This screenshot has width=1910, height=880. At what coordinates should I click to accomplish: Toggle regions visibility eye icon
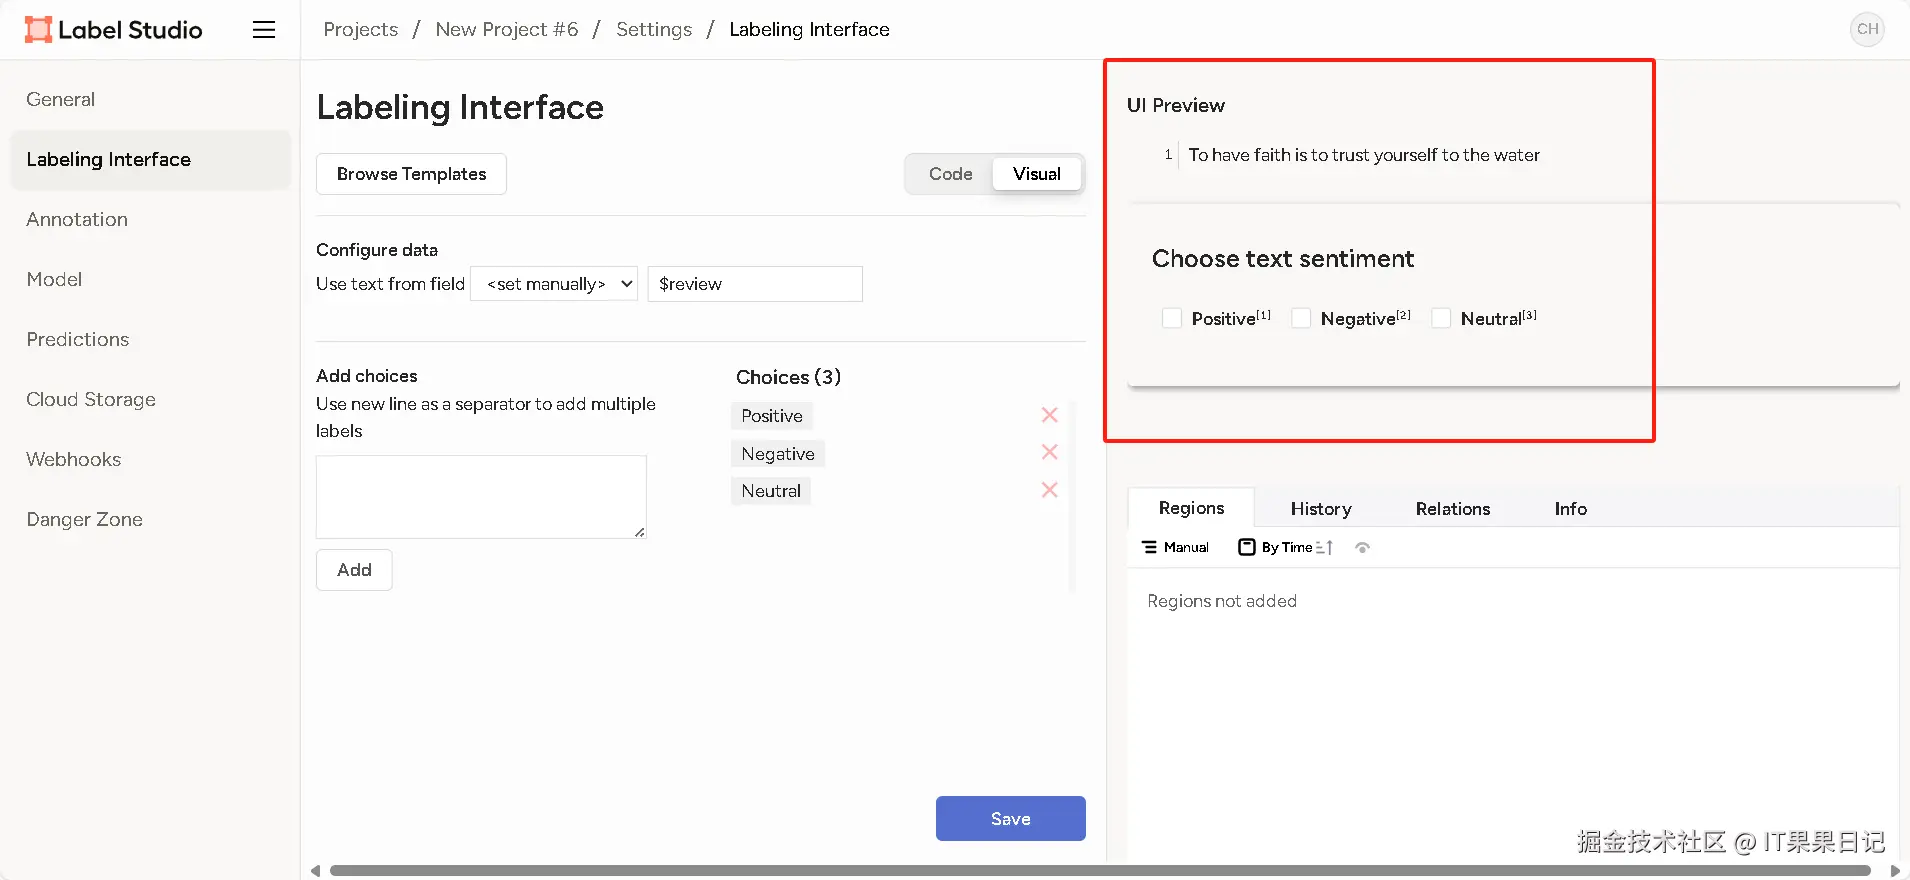[1362, 547]
